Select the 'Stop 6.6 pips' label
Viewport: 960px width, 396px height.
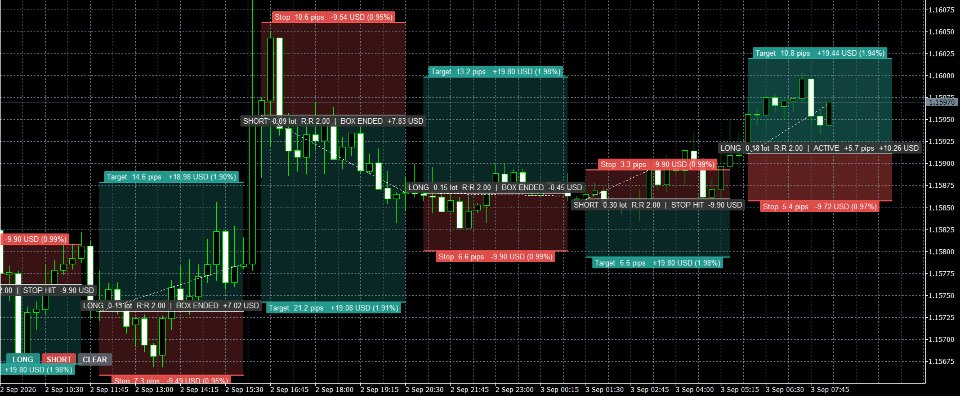[495, 256]
